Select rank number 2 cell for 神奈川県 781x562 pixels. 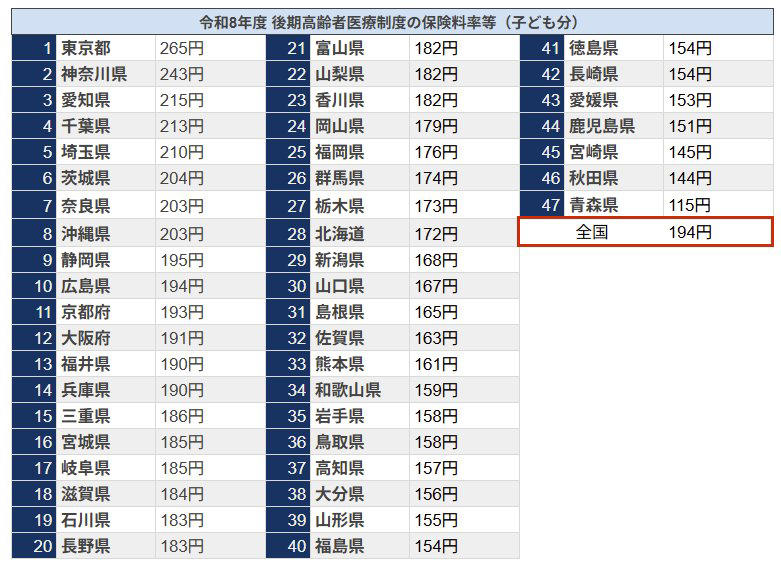pyautogui.click(x=34, y=74)
